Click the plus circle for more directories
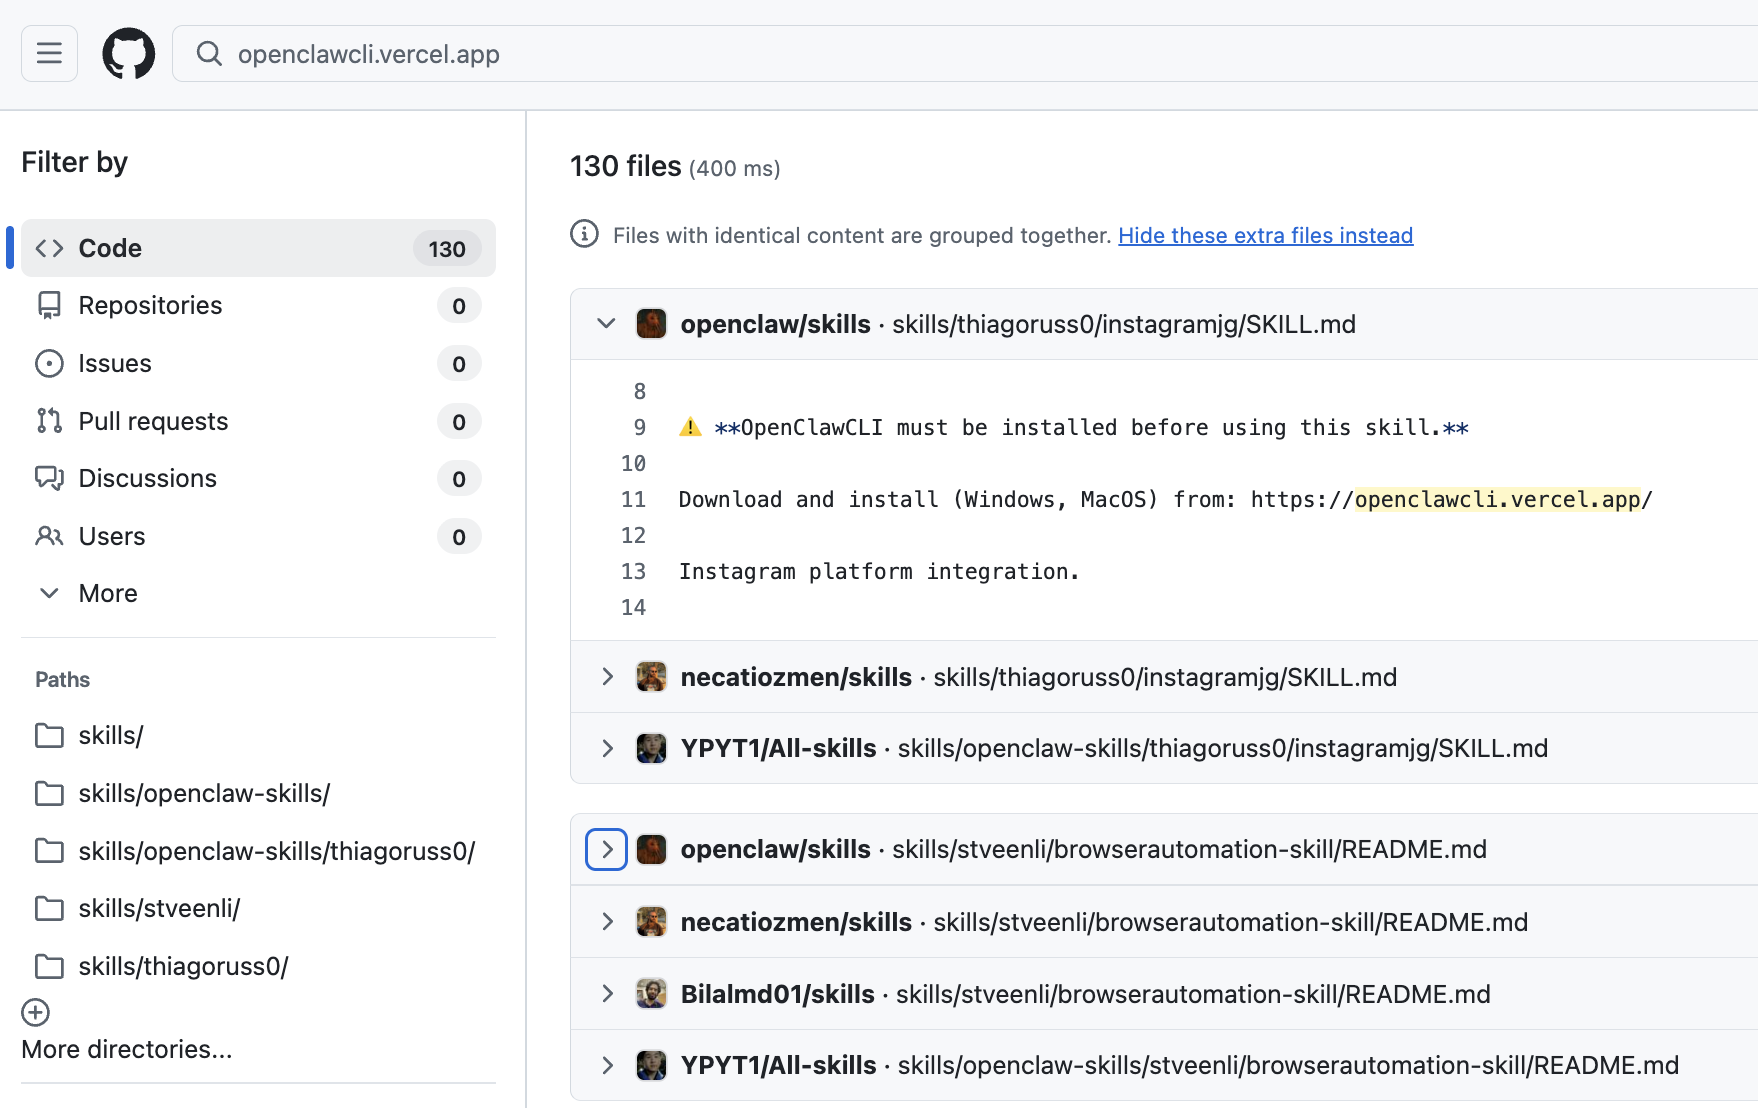 pyautogui.click(x=36, y=1013)
